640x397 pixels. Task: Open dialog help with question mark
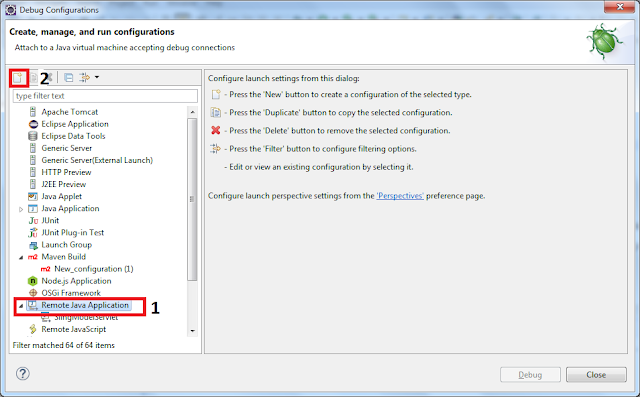click(23, 373)
